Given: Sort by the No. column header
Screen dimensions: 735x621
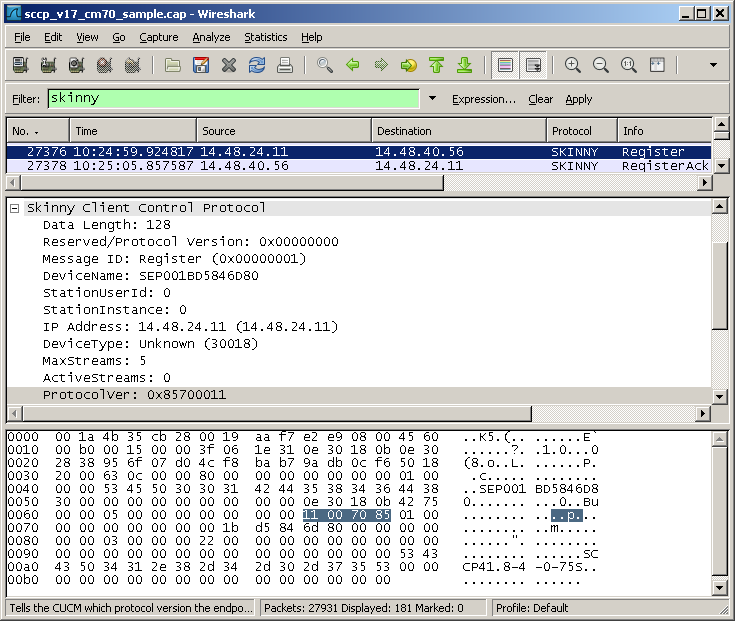Looking at the screenshot, I should tap(38, 131).
